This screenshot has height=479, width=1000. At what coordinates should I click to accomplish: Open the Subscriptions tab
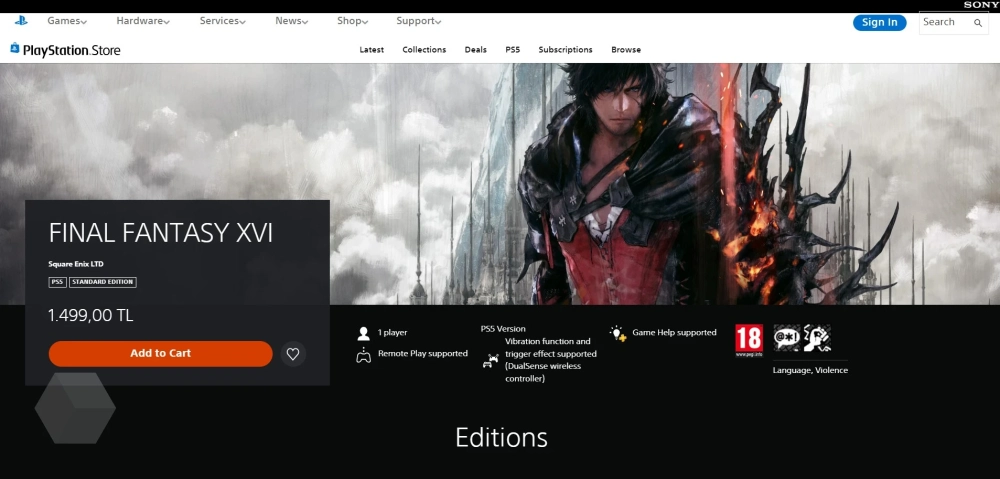coord(565,50)
